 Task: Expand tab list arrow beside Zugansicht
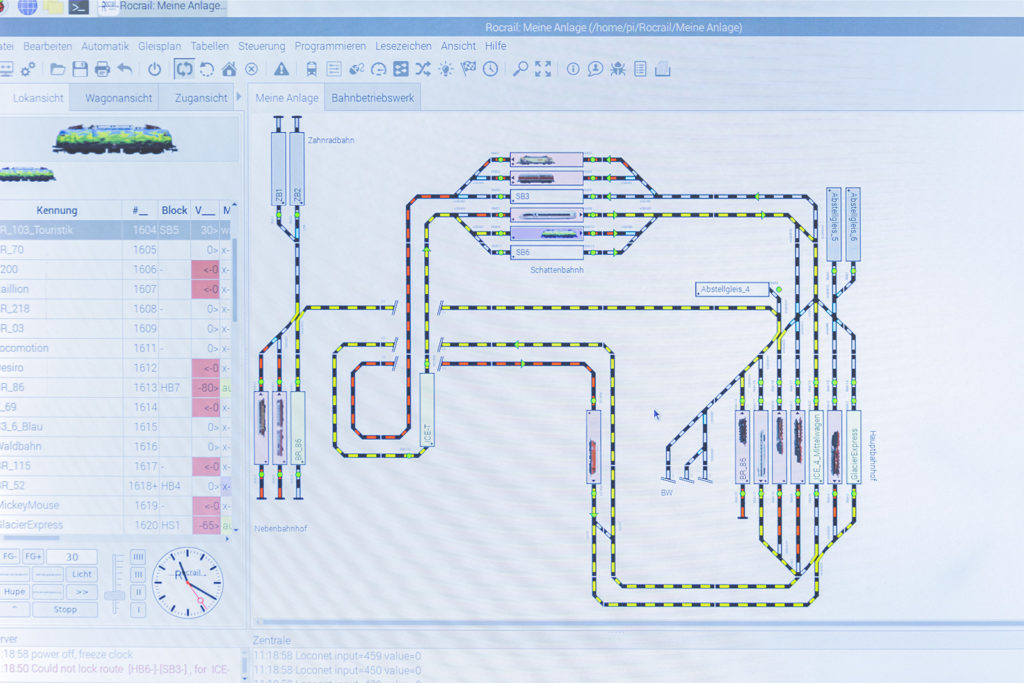pyautogui.click(x=238, y=98)
